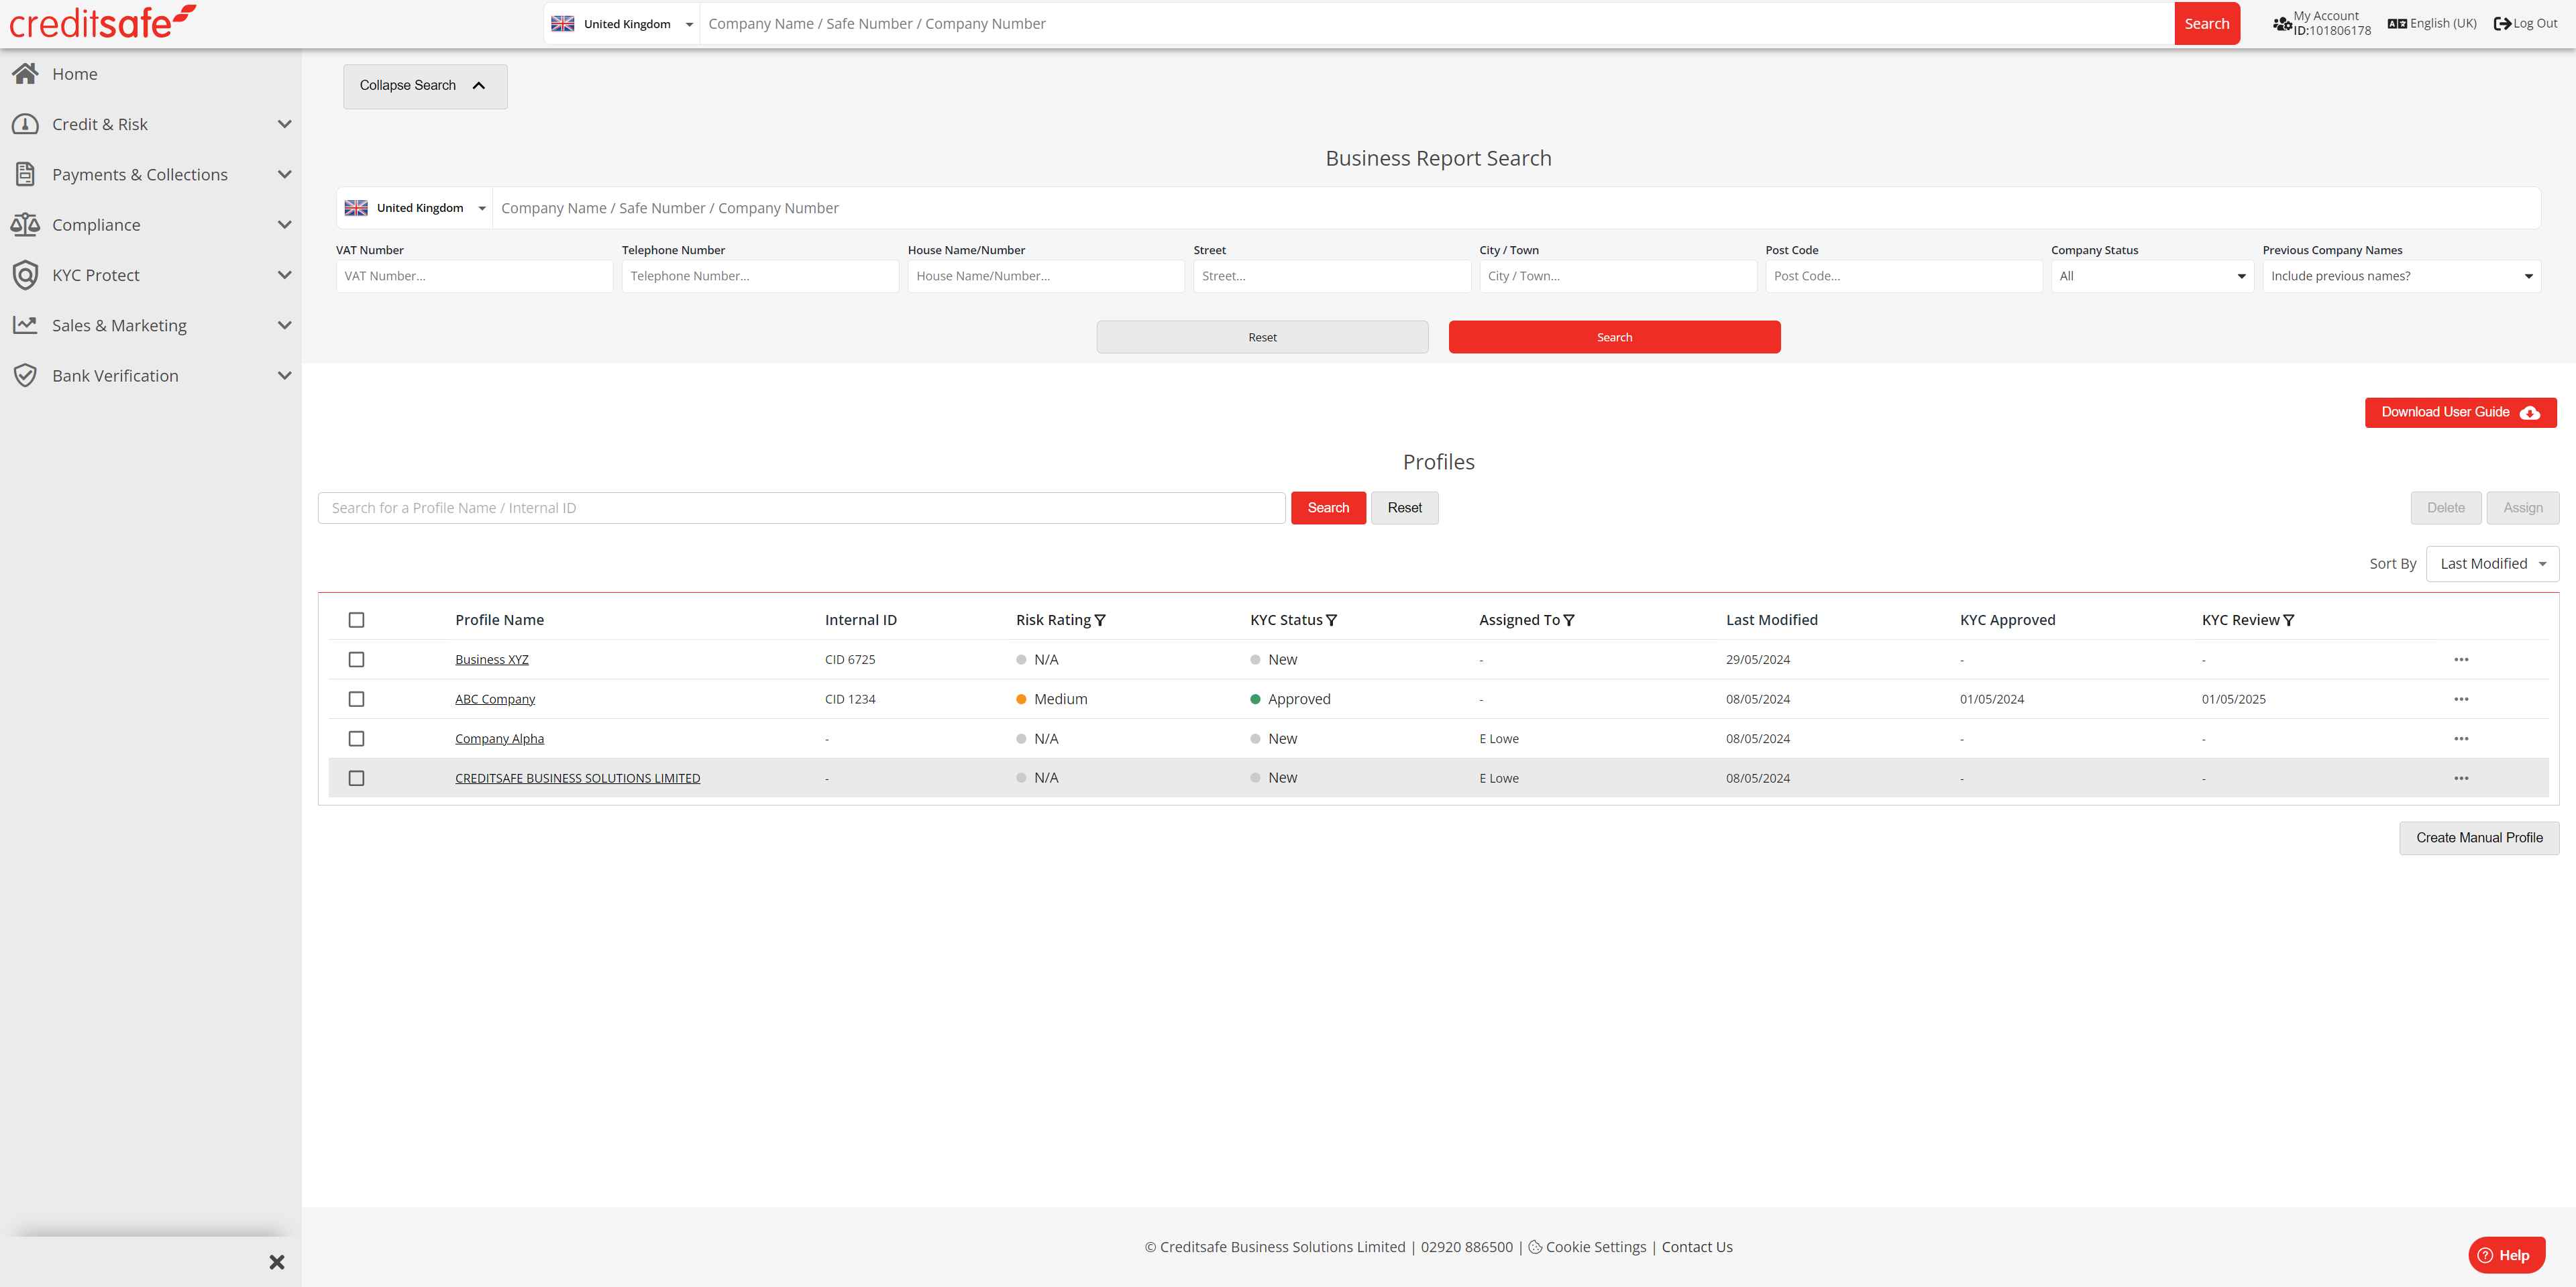Click Reset in Business Report Search
This screenshot has height=1287, width=2576.
pos(1262,337)
